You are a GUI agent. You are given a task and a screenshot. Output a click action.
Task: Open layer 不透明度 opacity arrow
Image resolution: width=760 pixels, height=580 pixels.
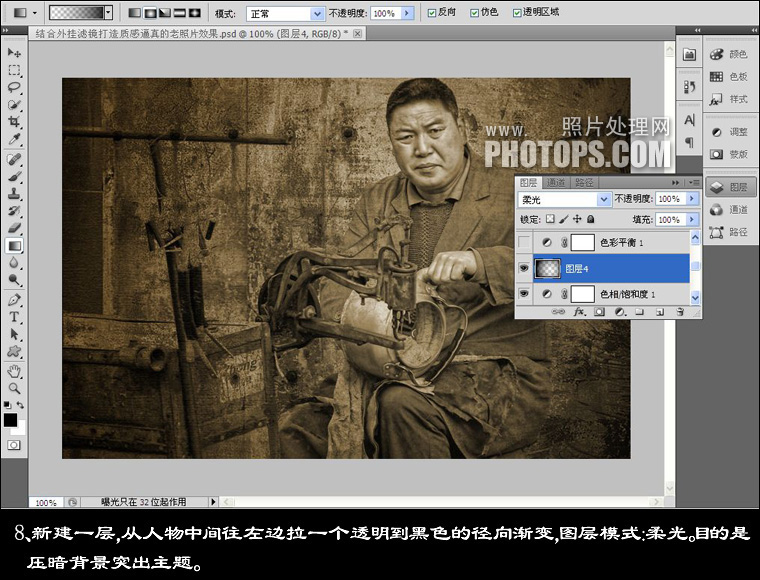point(692,199)
